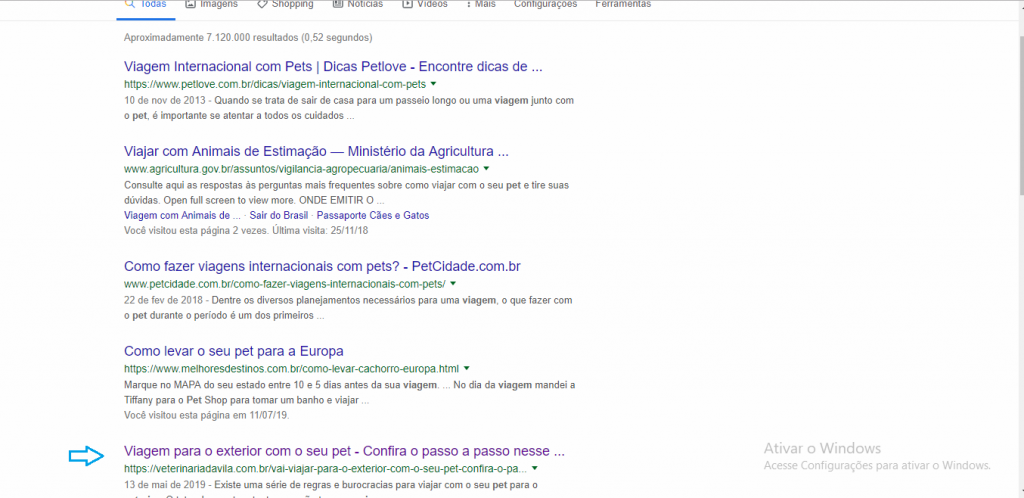Open Como levar o seu pet para a Europa
1024x498 pixels.
[233, 351]
